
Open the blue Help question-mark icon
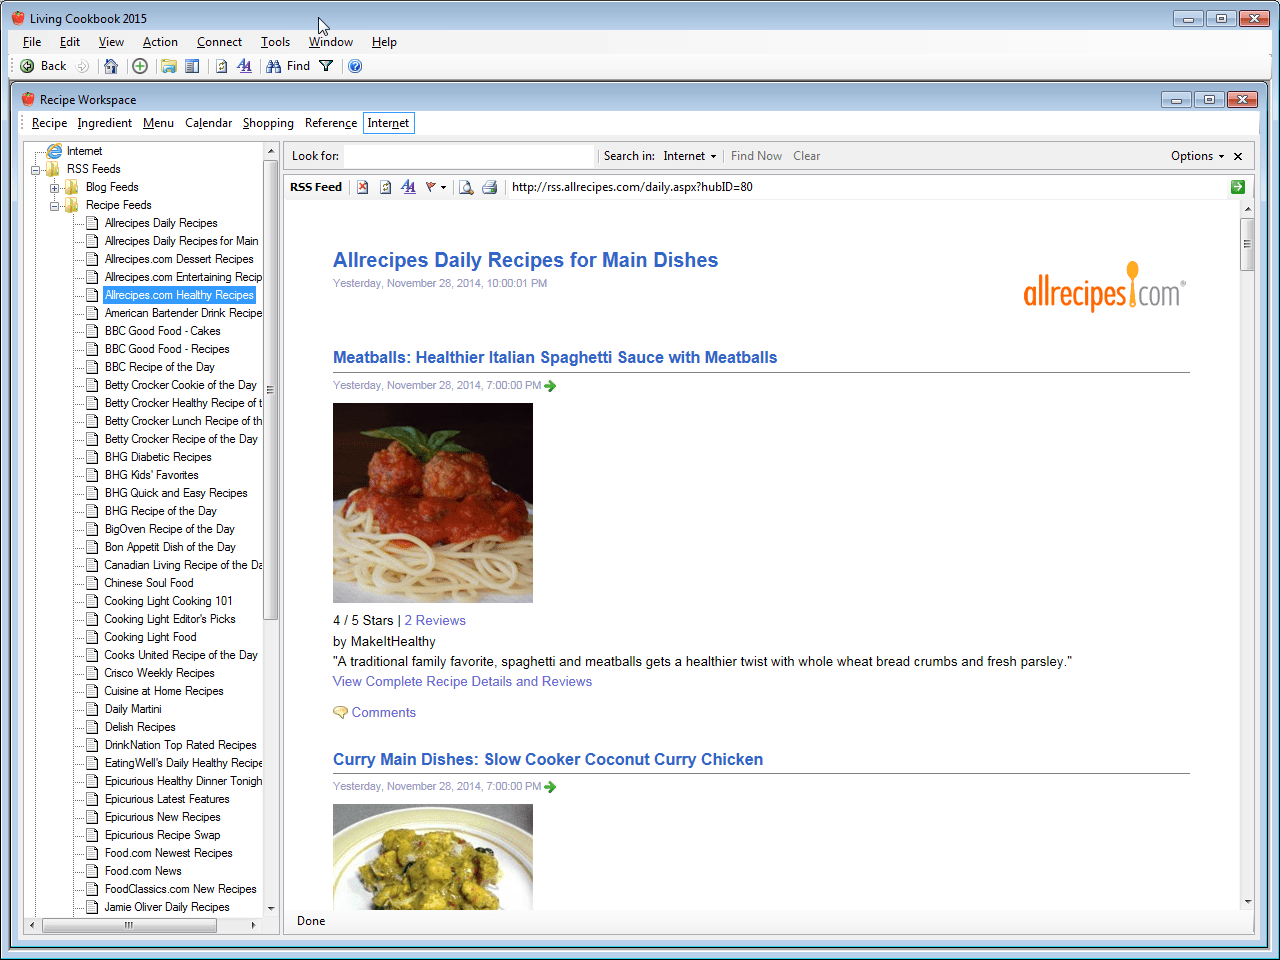point(355,66)
